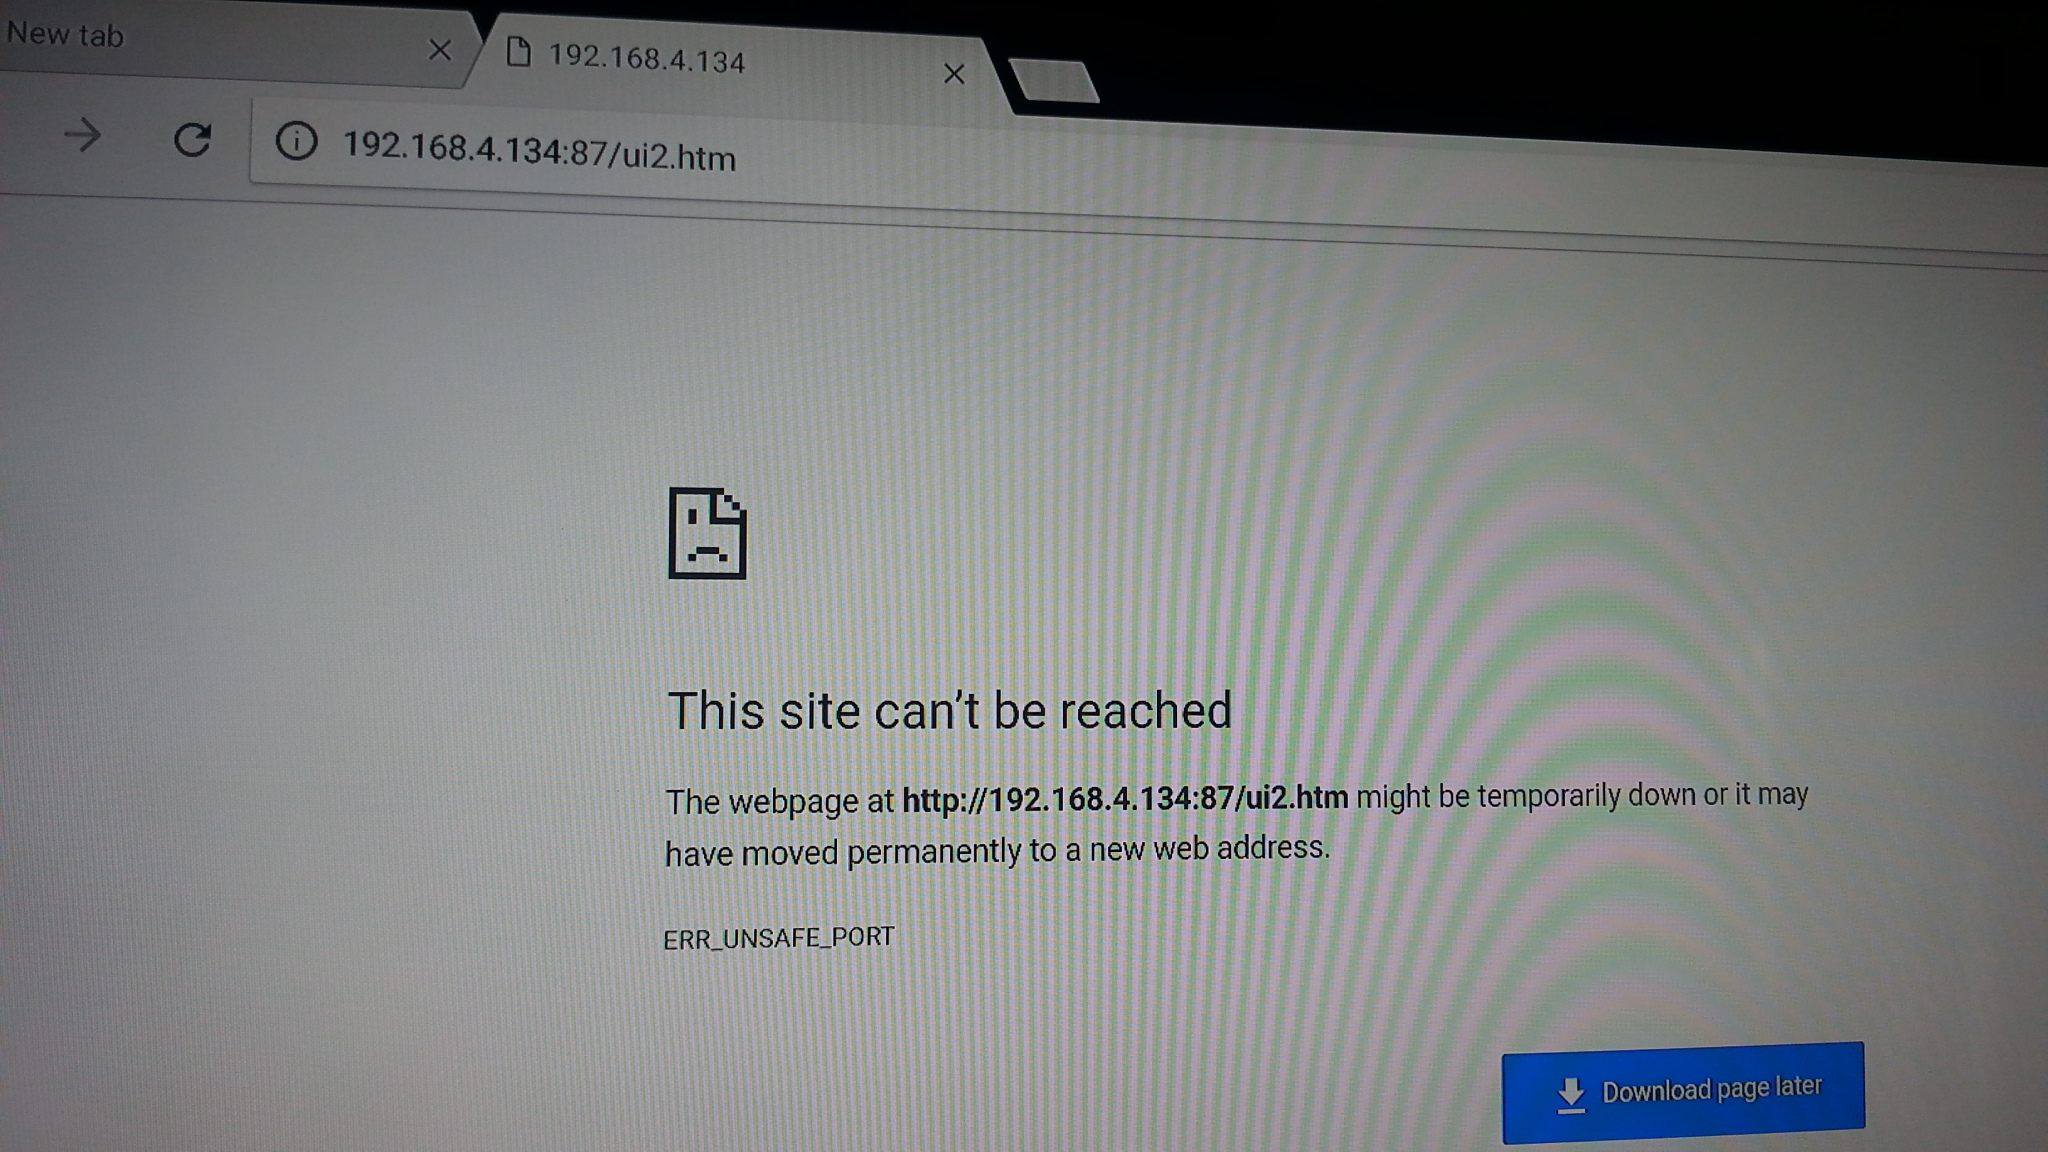Click the forward navigation arrow
Screen dimensions: 2048x1152
(x=82, y=135)
